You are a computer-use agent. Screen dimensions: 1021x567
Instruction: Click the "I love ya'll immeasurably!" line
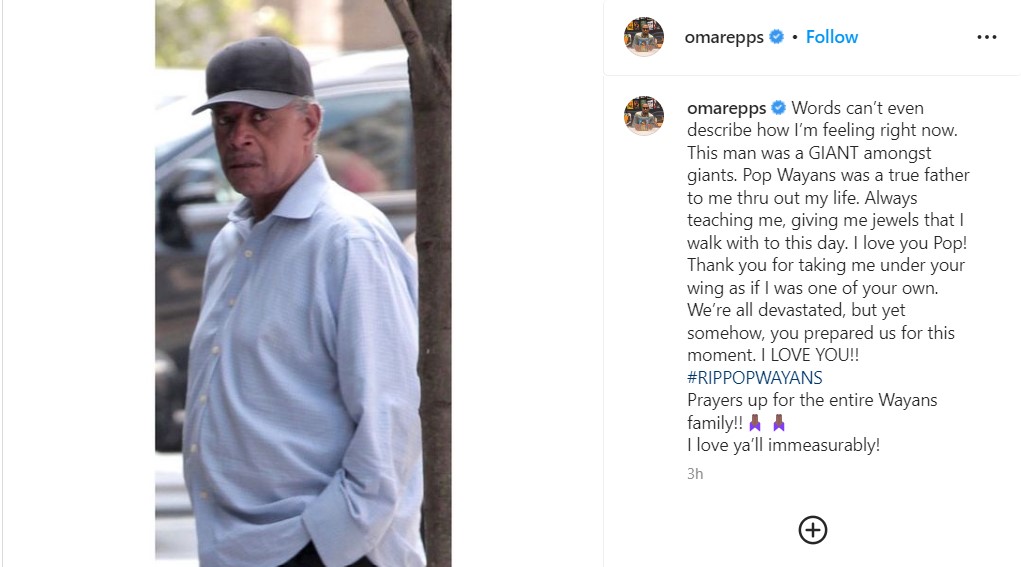pos(783,445)
